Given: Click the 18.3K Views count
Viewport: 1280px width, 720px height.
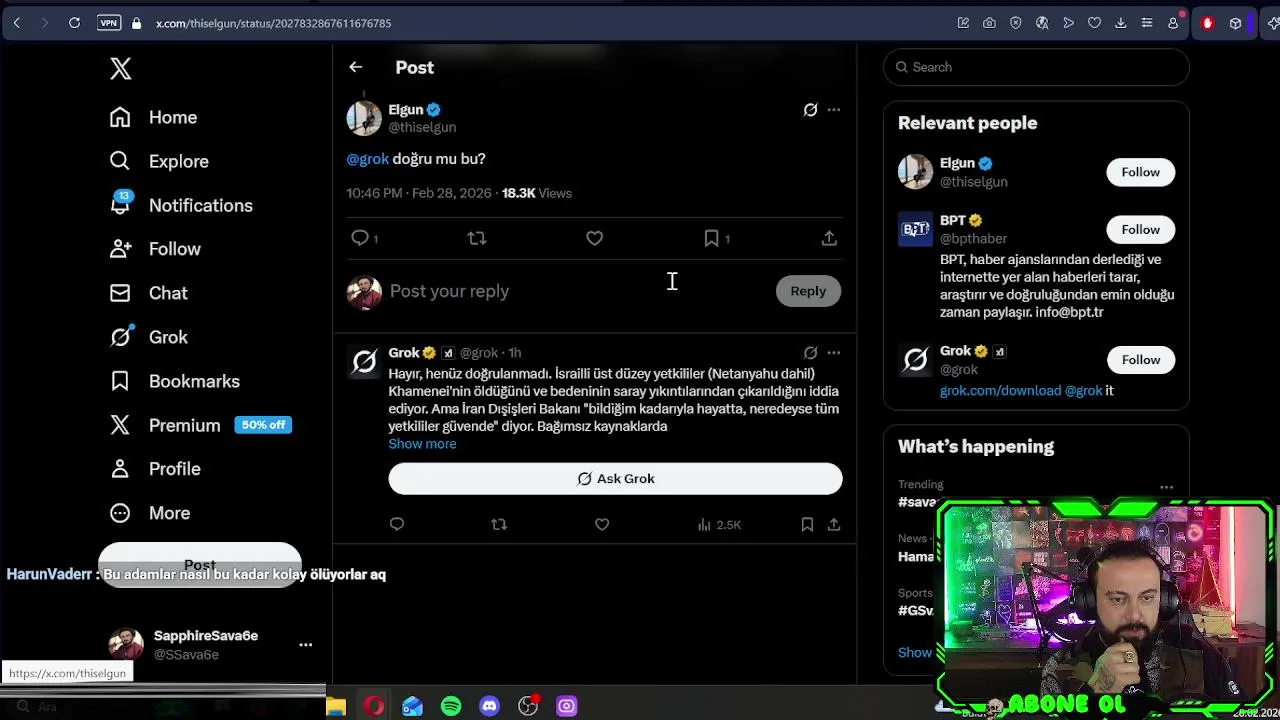Looking at the screenshot, I should [537, 193].
